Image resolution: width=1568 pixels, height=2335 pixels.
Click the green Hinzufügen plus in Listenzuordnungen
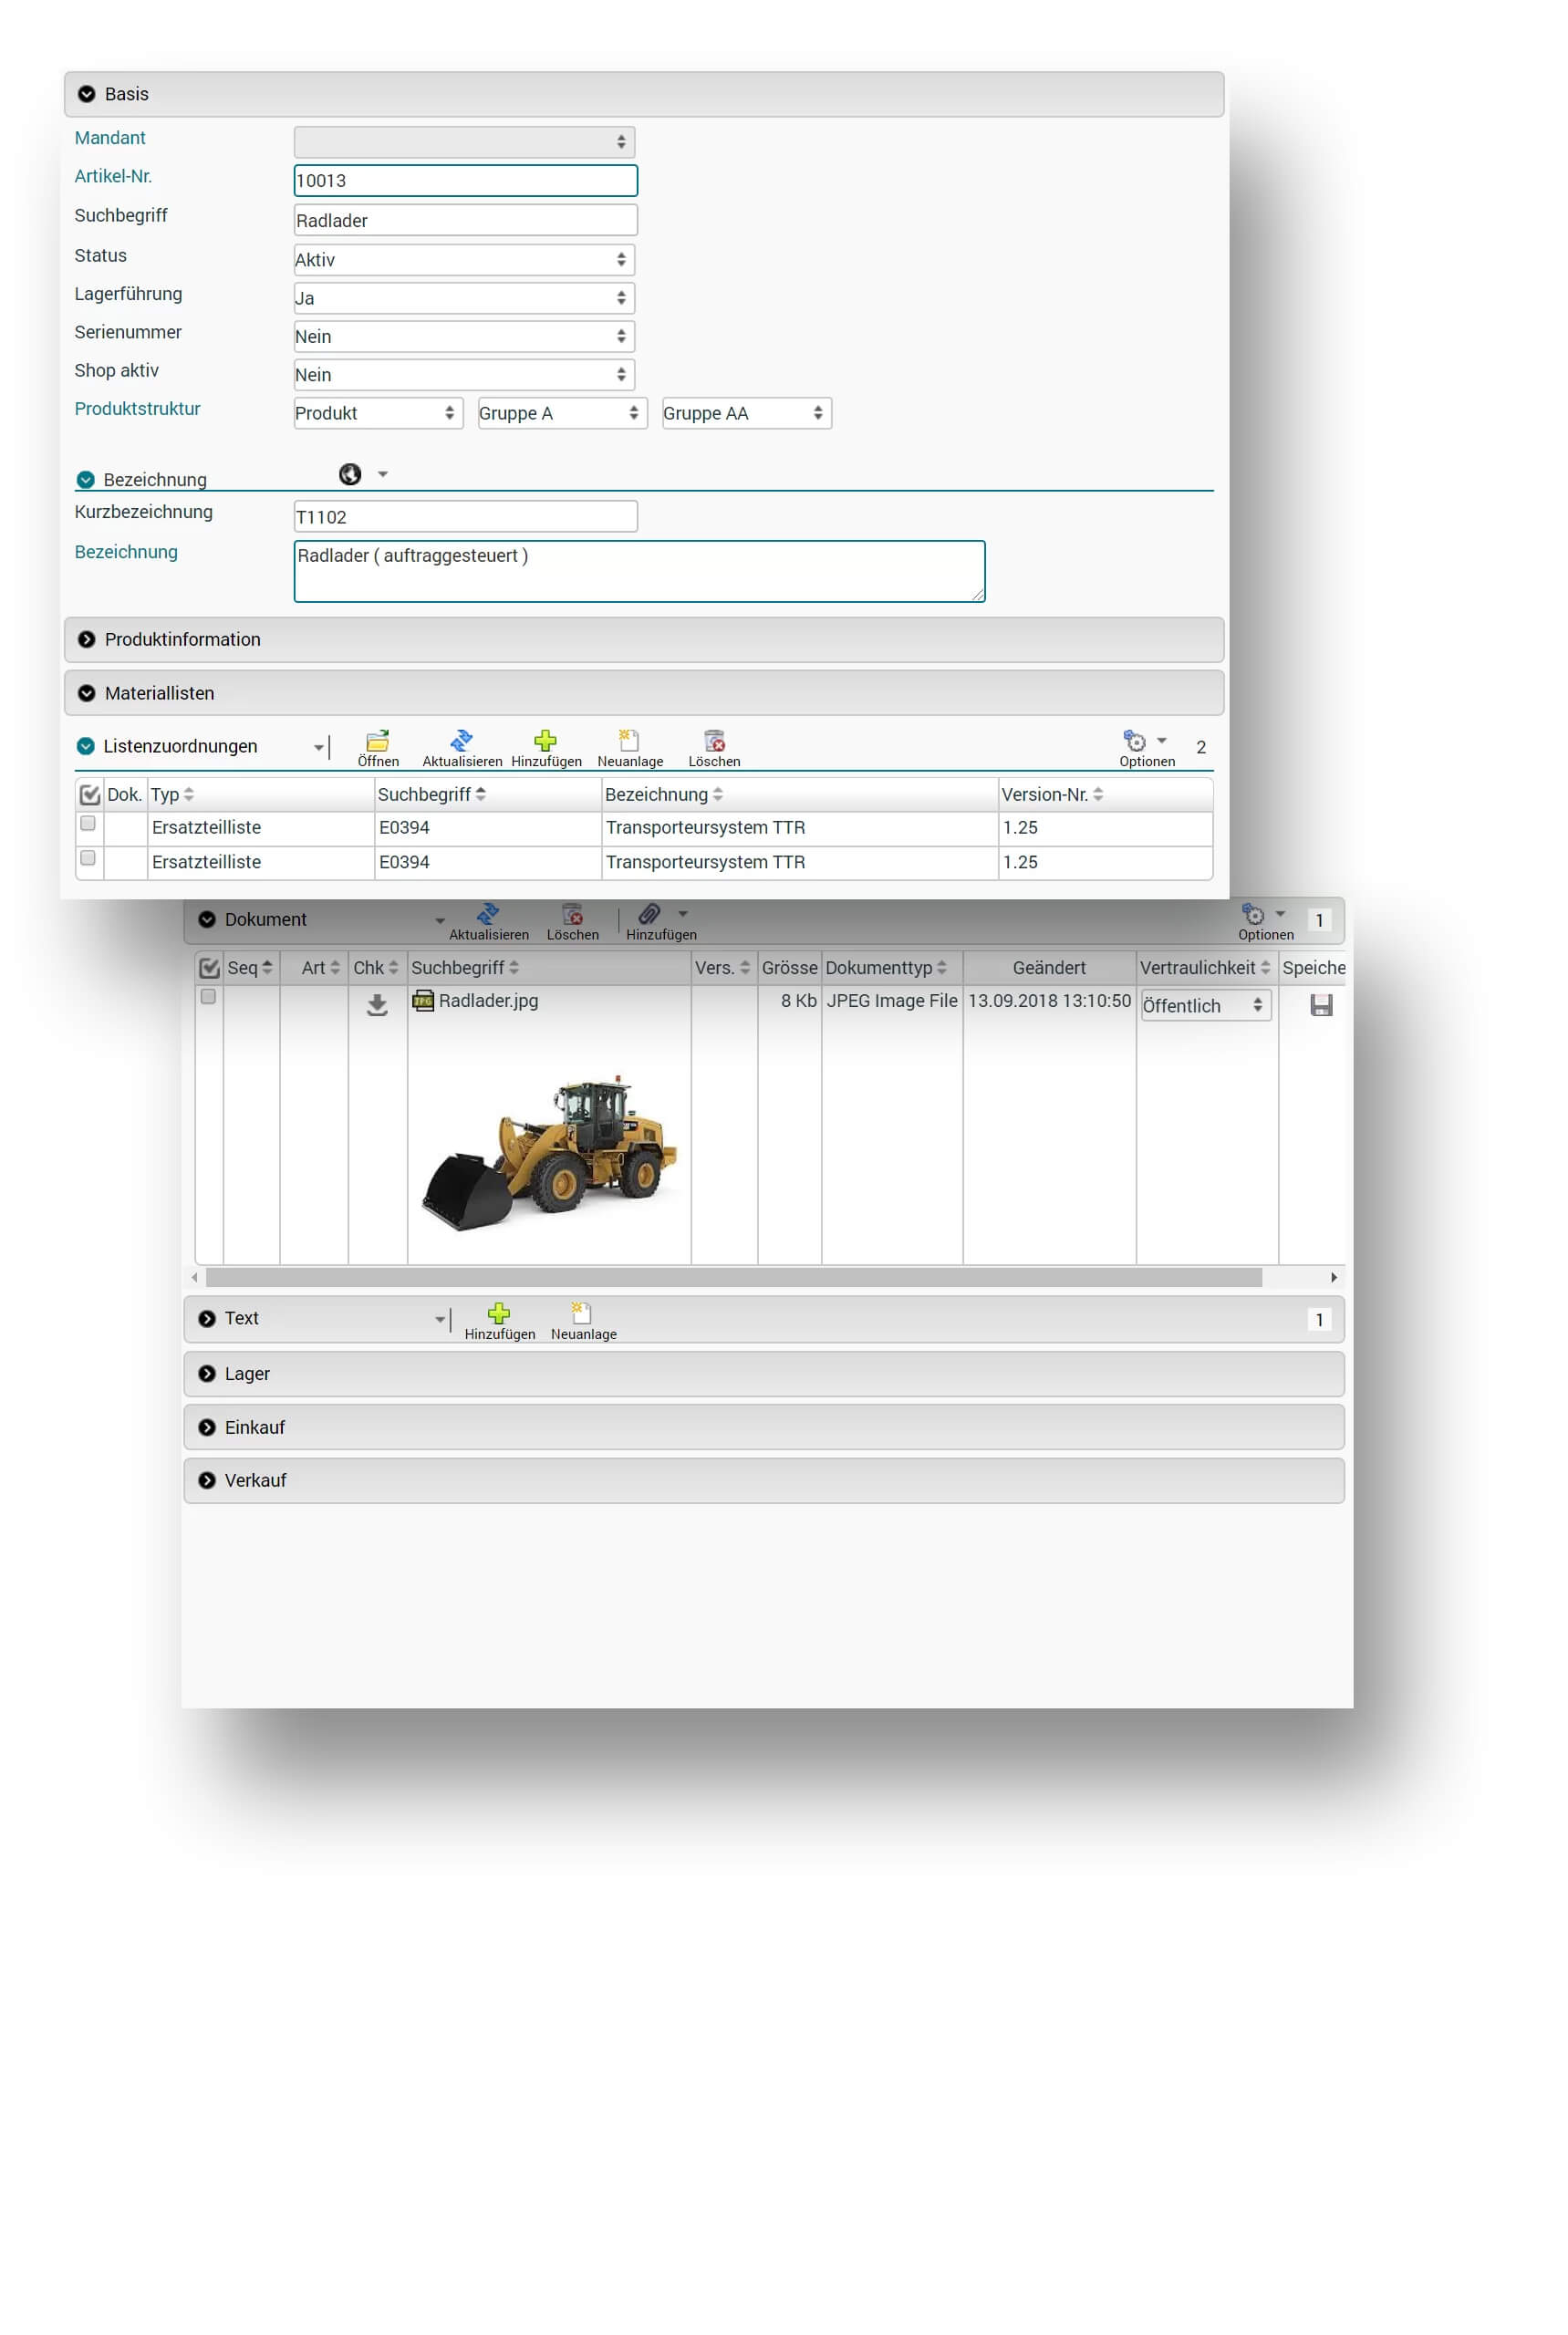[545, 741]
